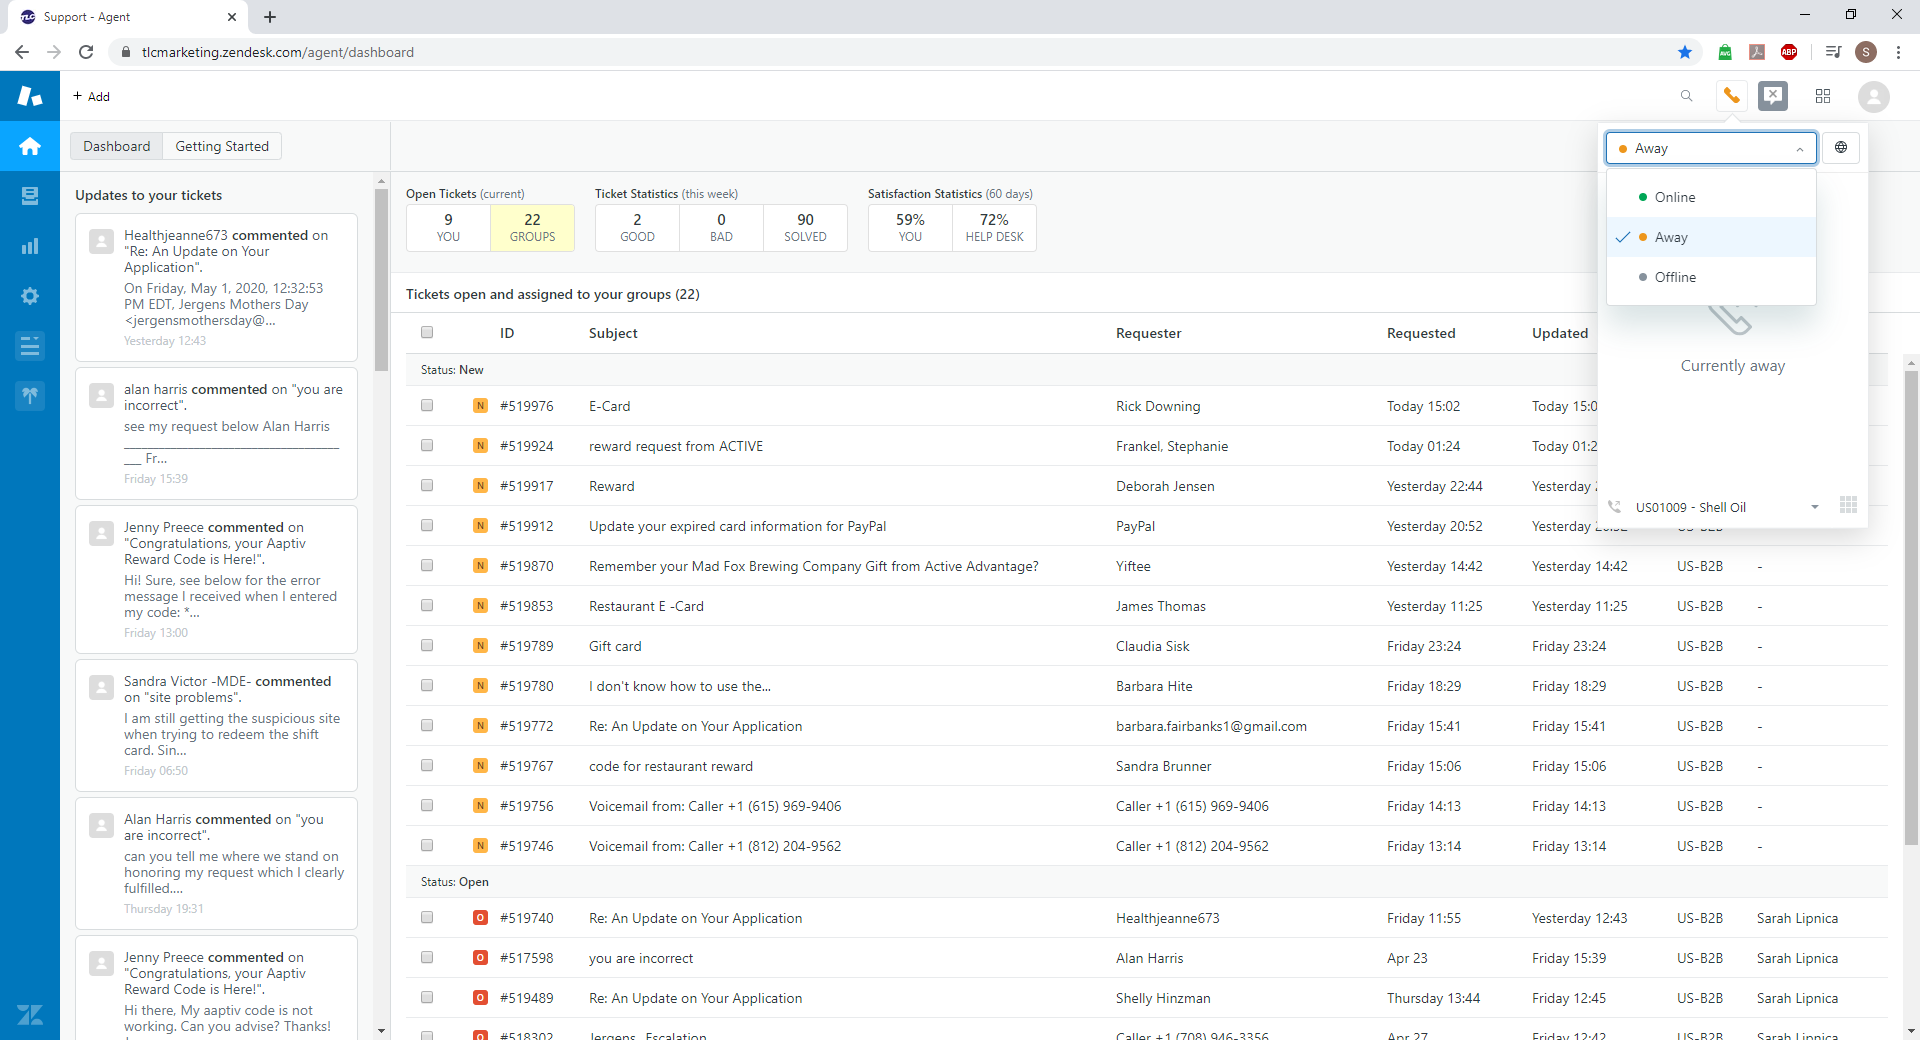Click the search magnifier icon

pos(1687,96)
